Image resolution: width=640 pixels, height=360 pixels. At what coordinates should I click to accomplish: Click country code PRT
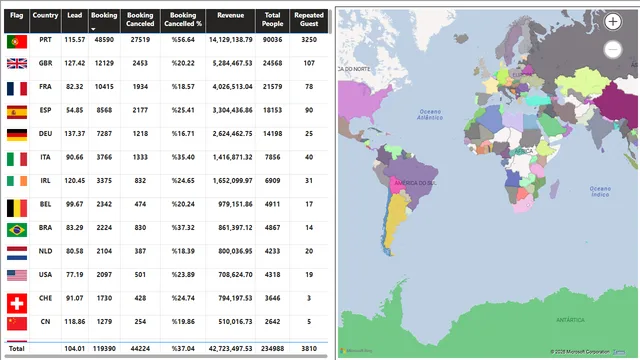click(x=45, y=40)
